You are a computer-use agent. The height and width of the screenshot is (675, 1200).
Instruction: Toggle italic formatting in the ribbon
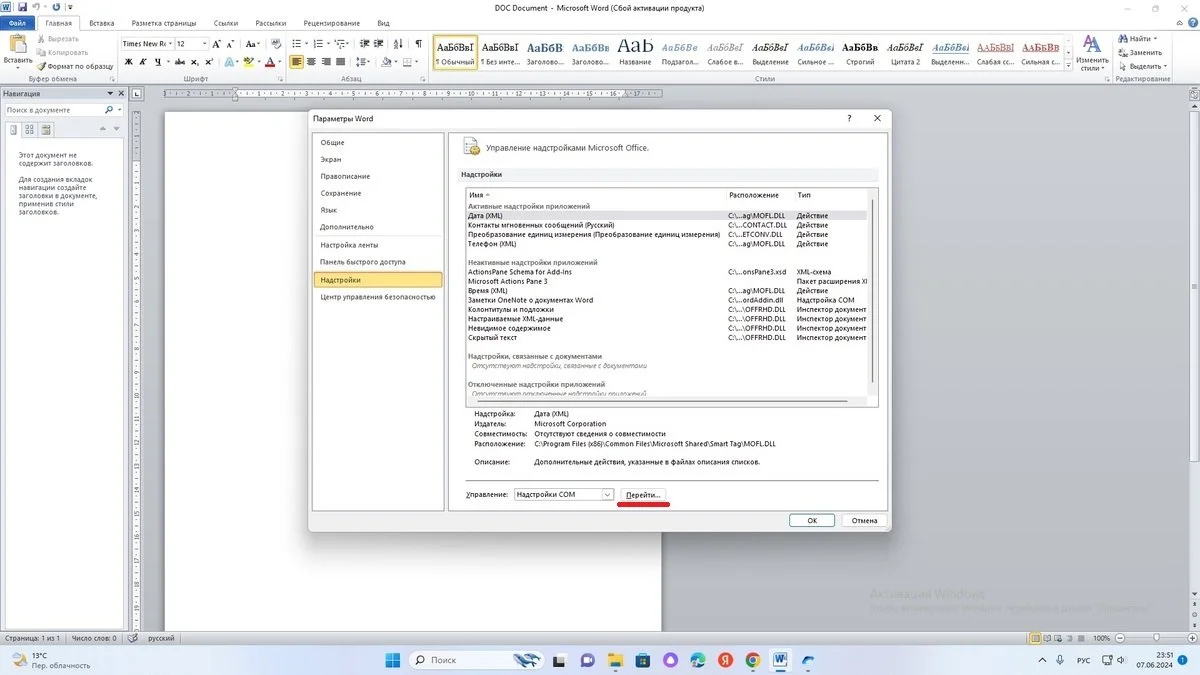click(x=142, y=62)
